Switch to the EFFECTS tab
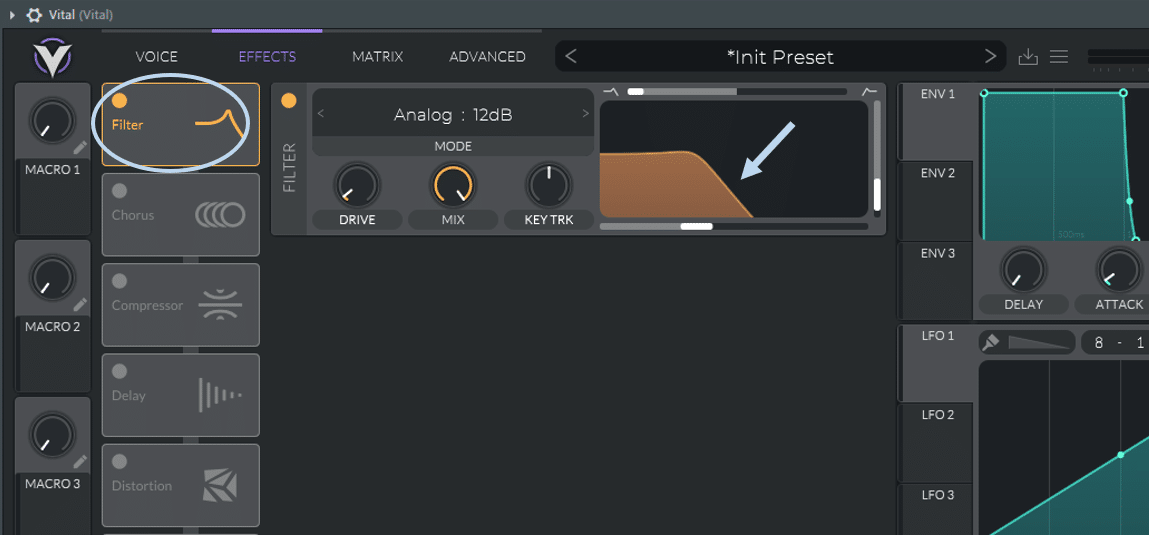 point(267,56)
